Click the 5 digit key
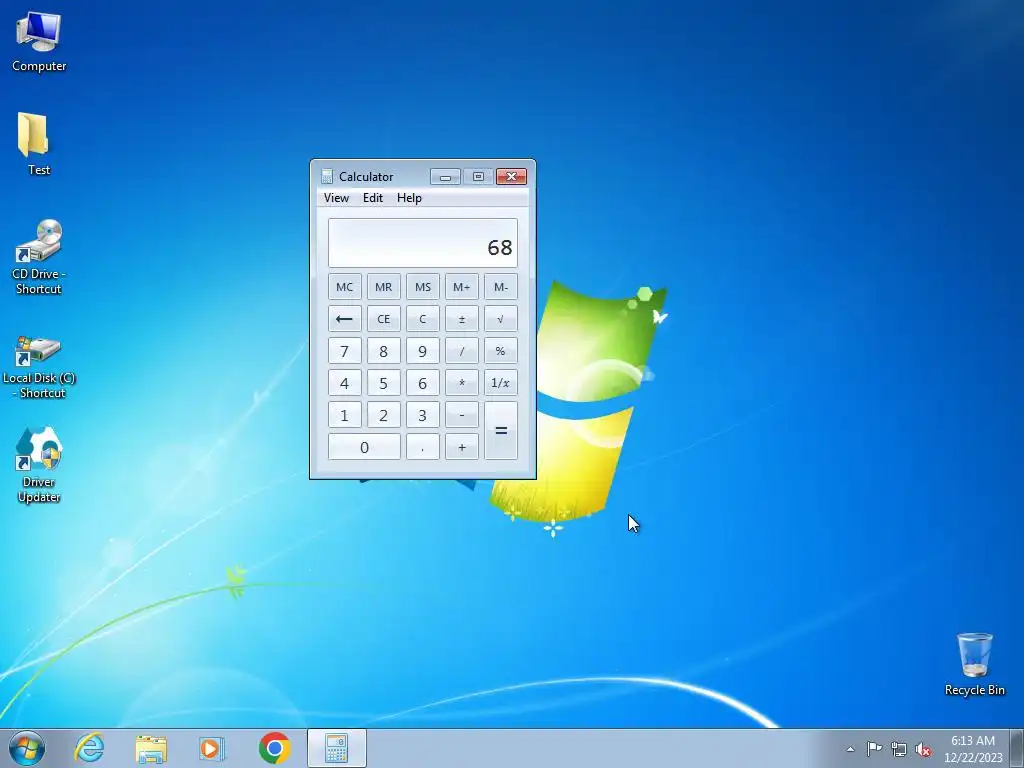The width and height of the screenshot is (1024, 768). [x=383, y=383]
